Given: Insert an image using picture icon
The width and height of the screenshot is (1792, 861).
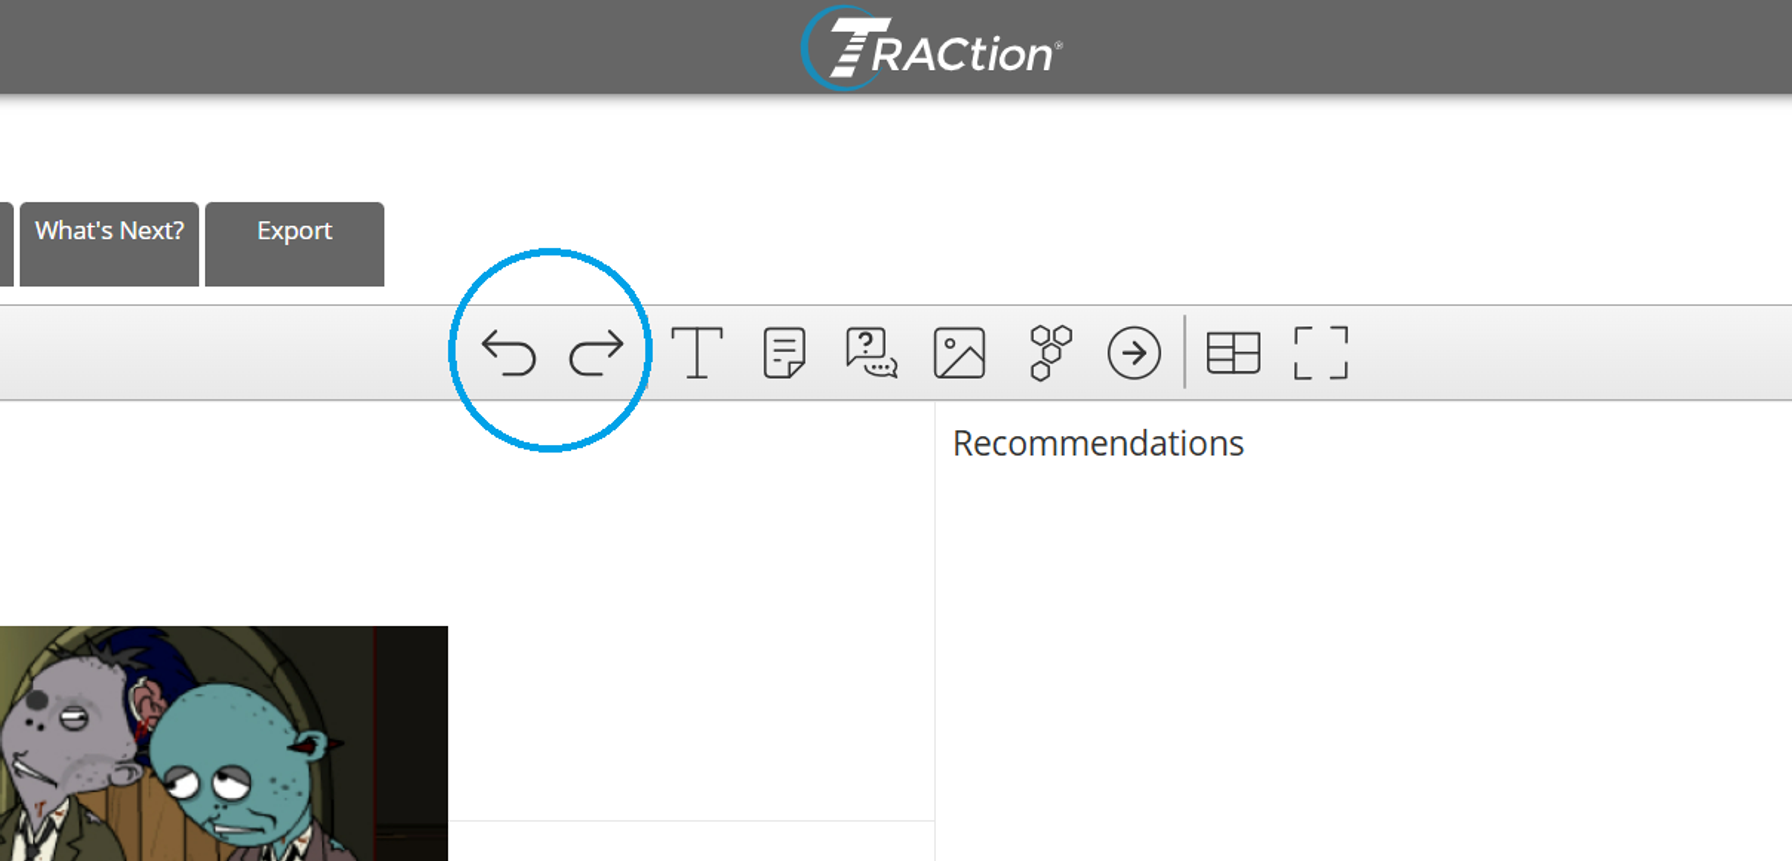Looking at the screenshot, I should (959, 353).
